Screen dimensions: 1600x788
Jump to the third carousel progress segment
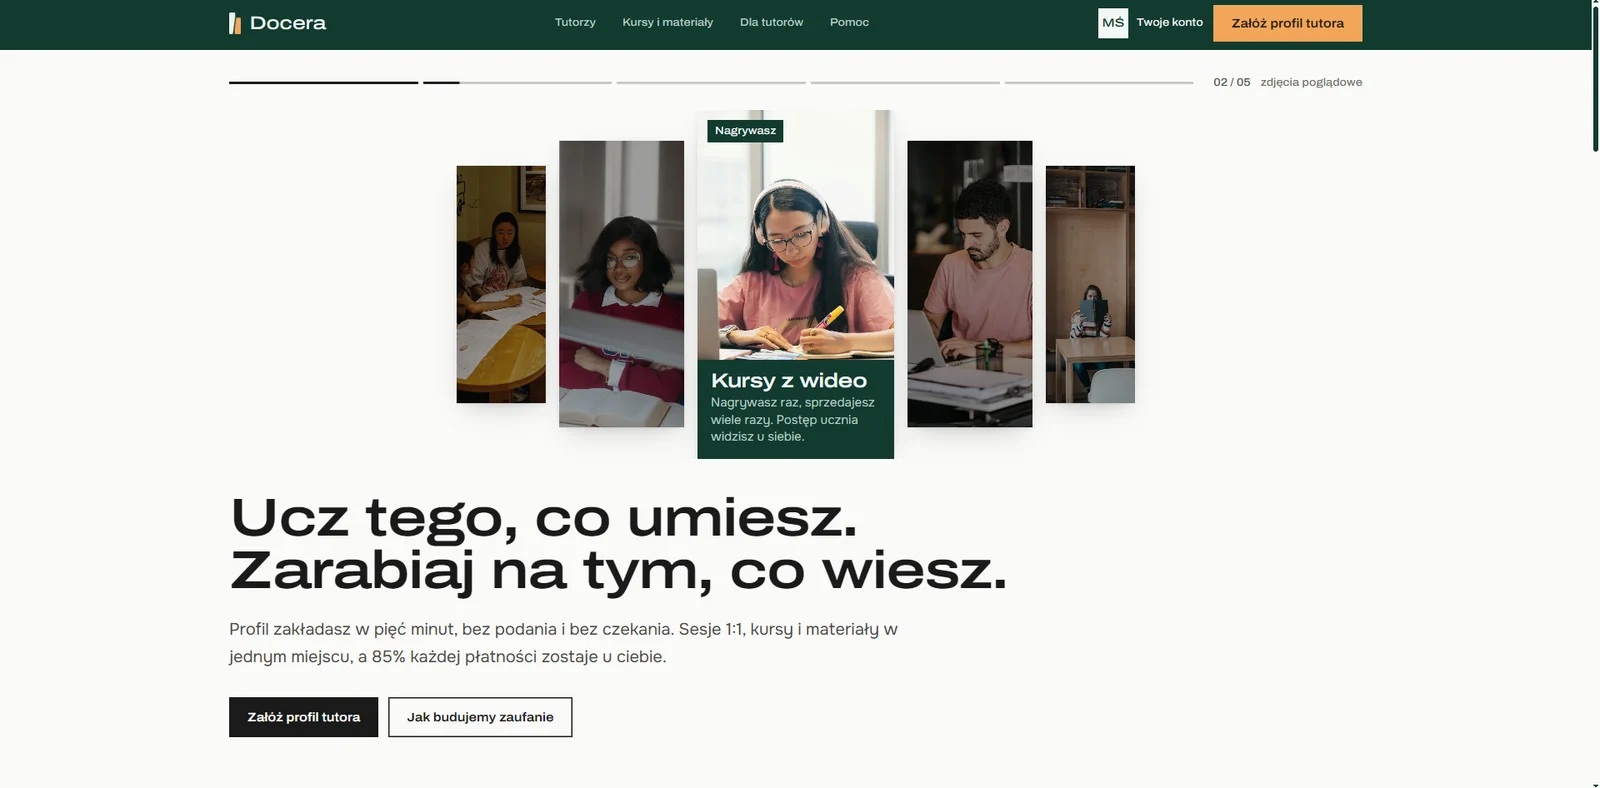coord(711,82)
